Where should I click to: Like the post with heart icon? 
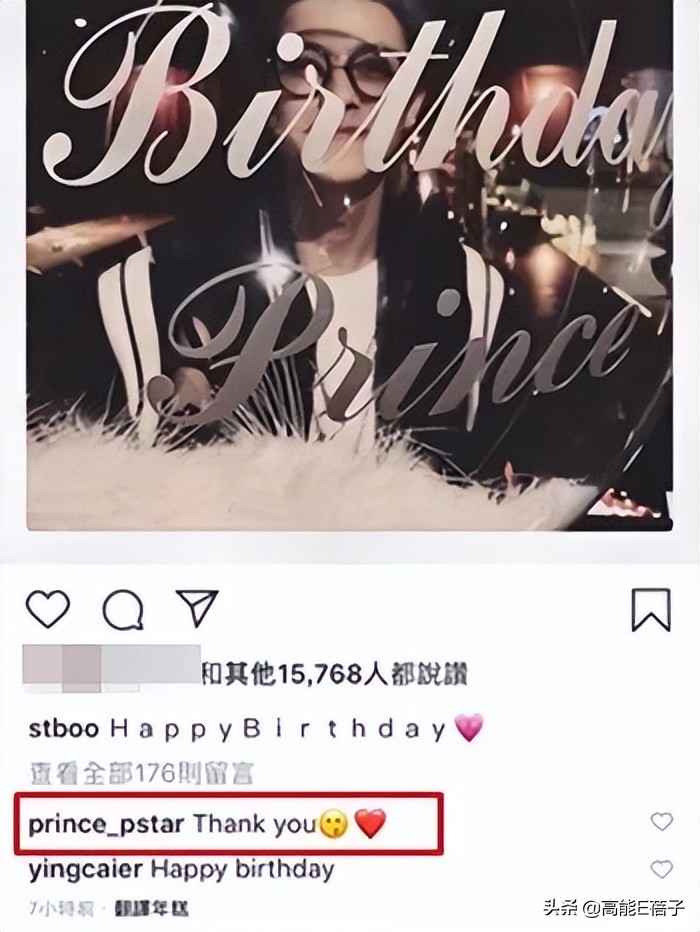point(48,609)
